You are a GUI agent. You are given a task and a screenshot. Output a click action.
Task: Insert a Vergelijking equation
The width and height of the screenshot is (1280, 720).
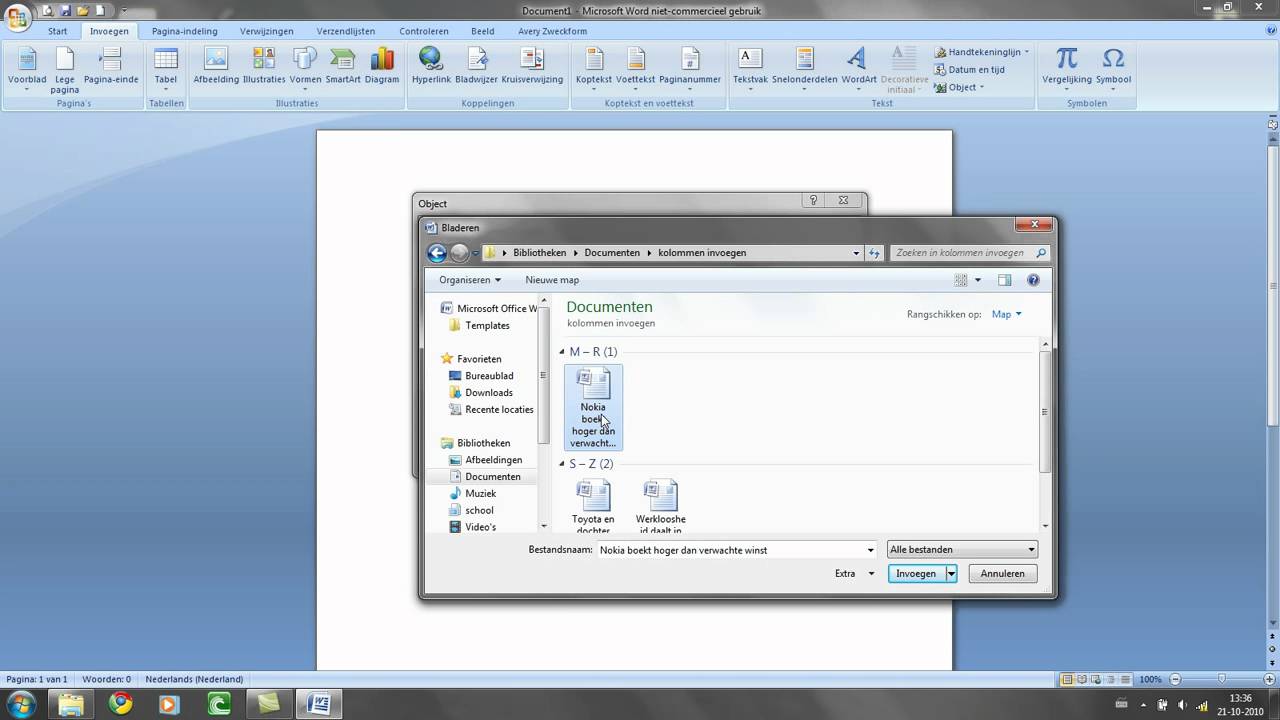pos(1067,69)
